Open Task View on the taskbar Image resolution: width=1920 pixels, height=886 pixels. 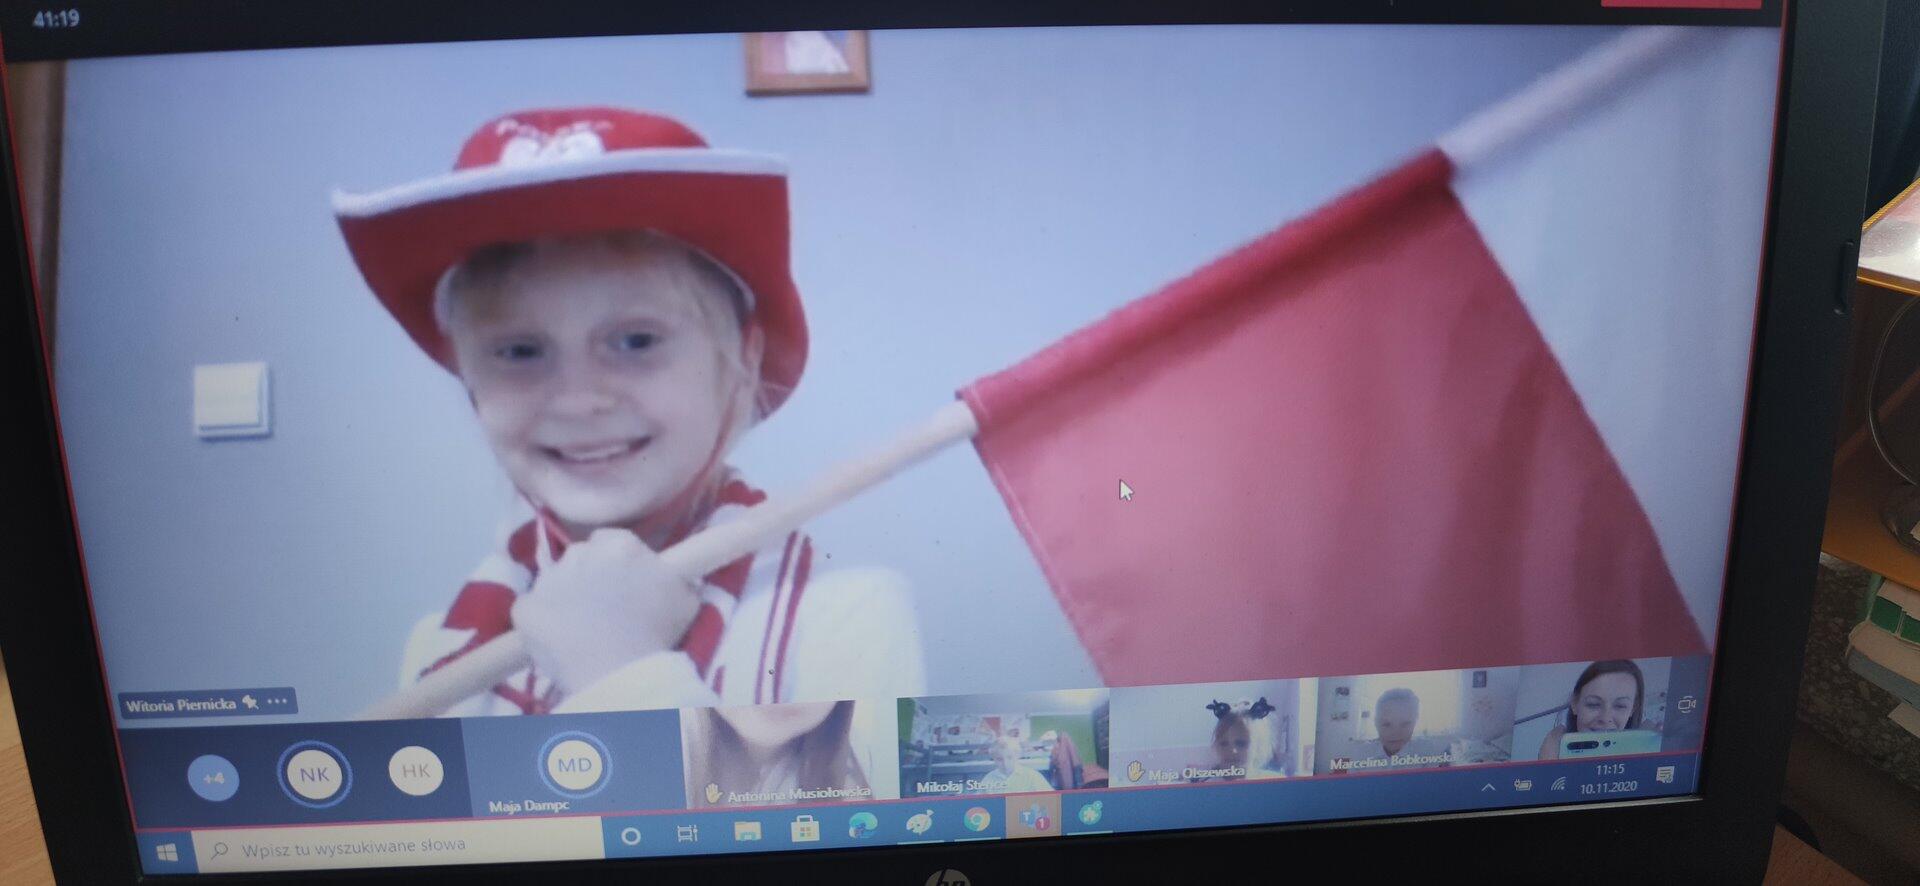click(687, 832)
